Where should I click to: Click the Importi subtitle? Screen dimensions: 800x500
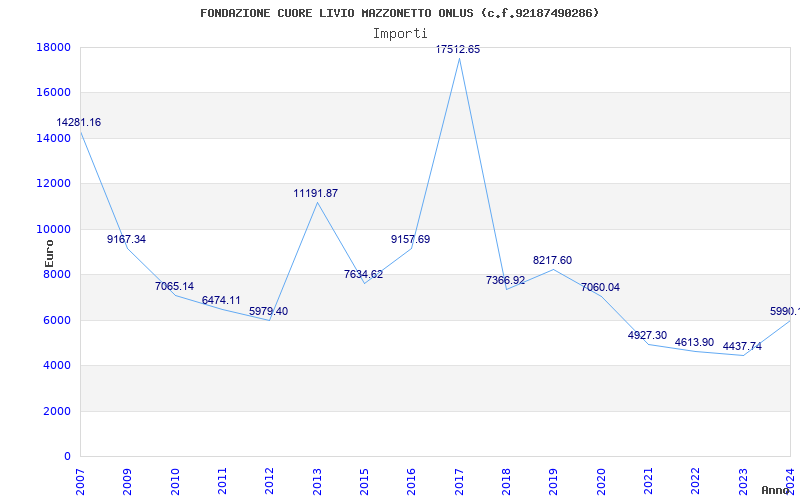(x=400, y=34)
